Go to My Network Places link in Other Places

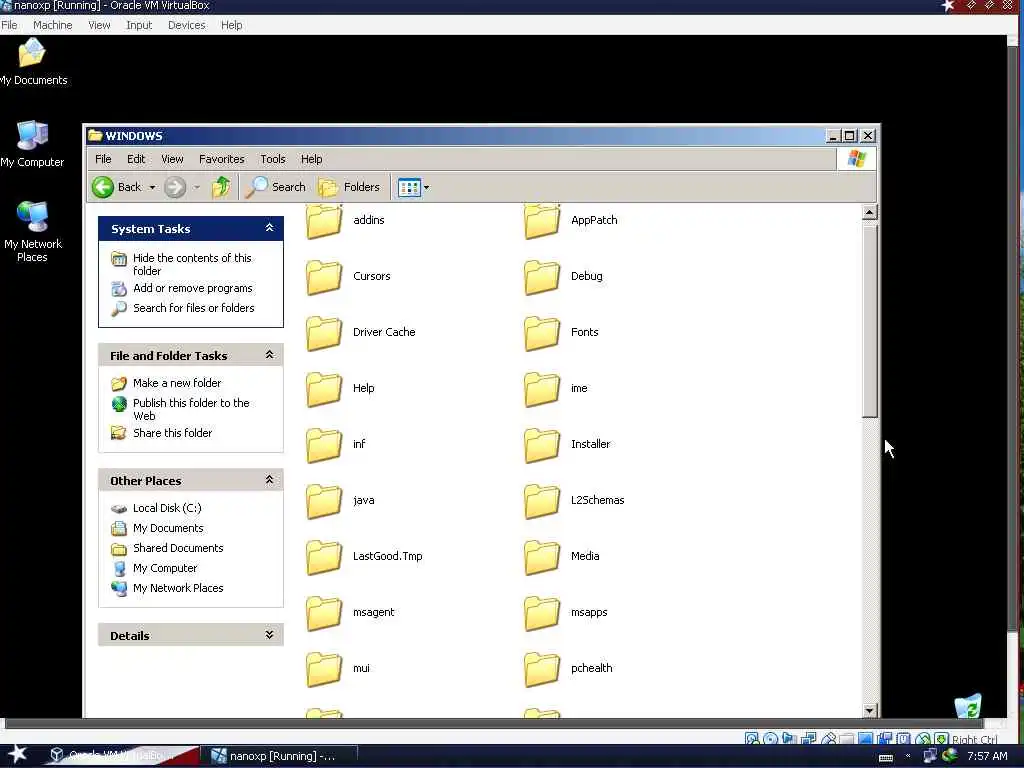178,588
